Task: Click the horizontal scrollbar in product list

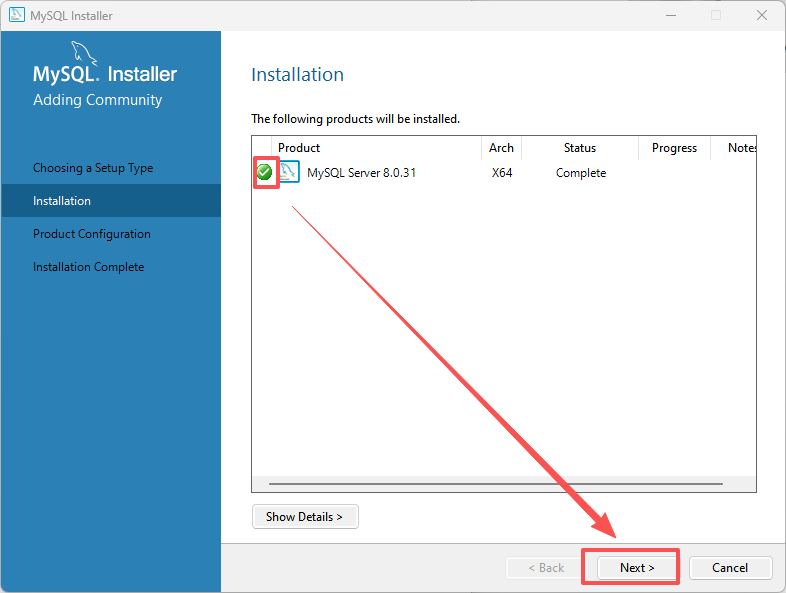Action: (495, 484)
